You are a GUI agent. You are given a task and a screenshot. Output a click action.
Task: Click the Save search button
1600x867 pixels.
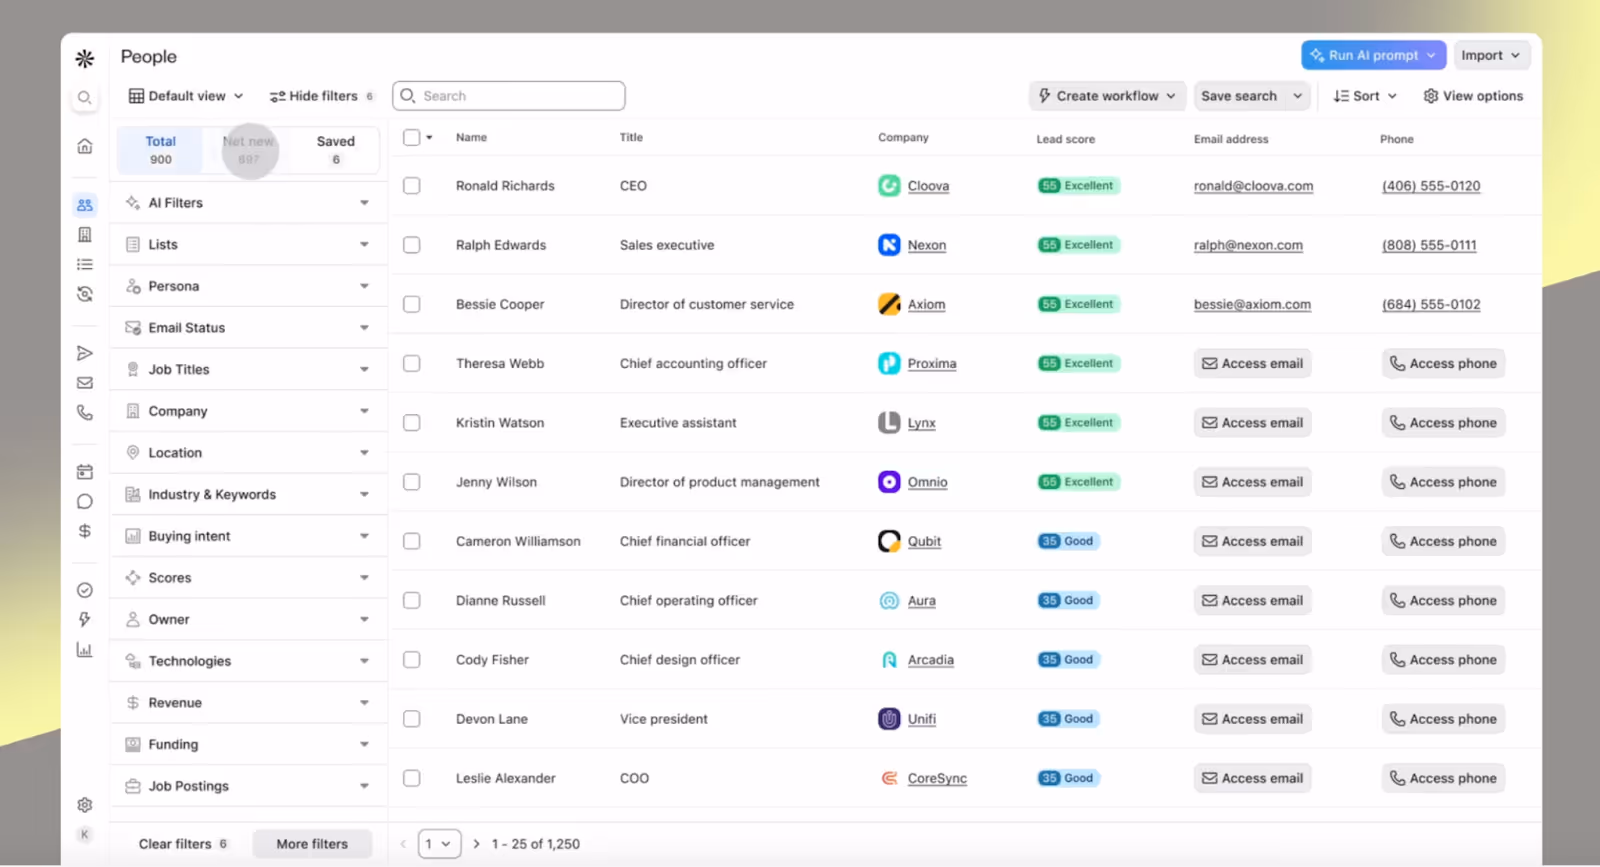click(1239, 96)
